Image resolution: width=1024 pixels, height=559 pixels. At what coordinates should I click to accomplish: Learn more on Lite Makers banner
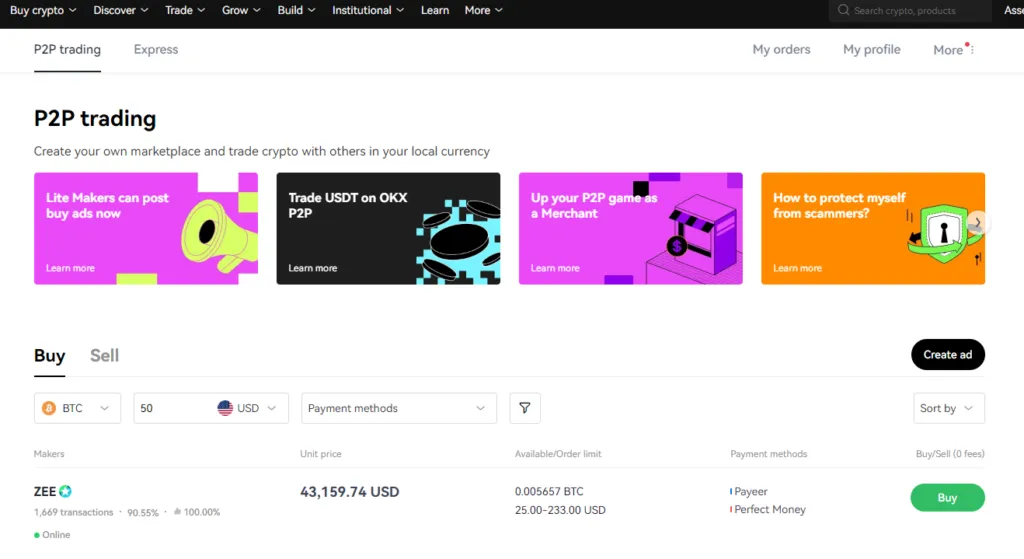tap(70, 268)
